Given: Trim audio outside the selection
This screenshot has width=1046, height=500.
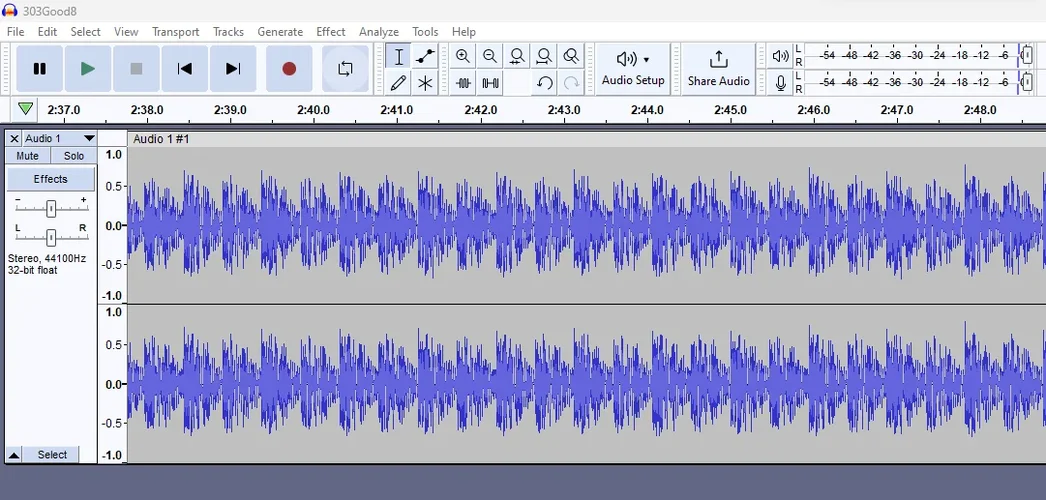Looking at the screenshot, I should (x=463, y=83).
